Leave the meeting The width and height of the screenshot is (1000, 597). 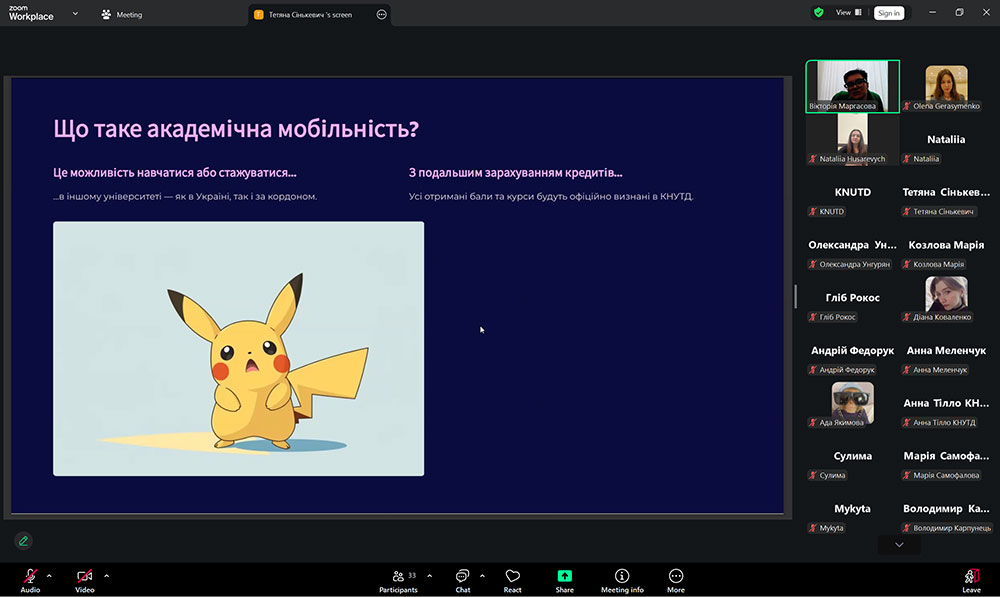(971, 578)
